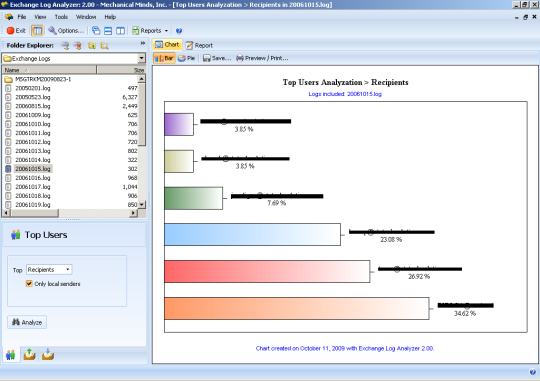540x381 pixels.
Task: Open the Reports dropdown in toolbar
Action: (150, 31)
